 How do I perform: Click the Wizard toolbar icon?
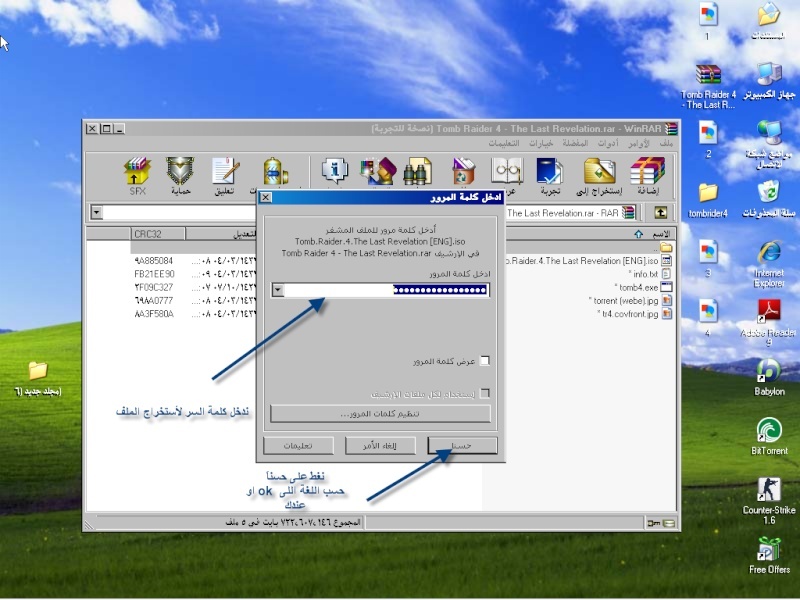pyautogui.click(x=378, y=171)
